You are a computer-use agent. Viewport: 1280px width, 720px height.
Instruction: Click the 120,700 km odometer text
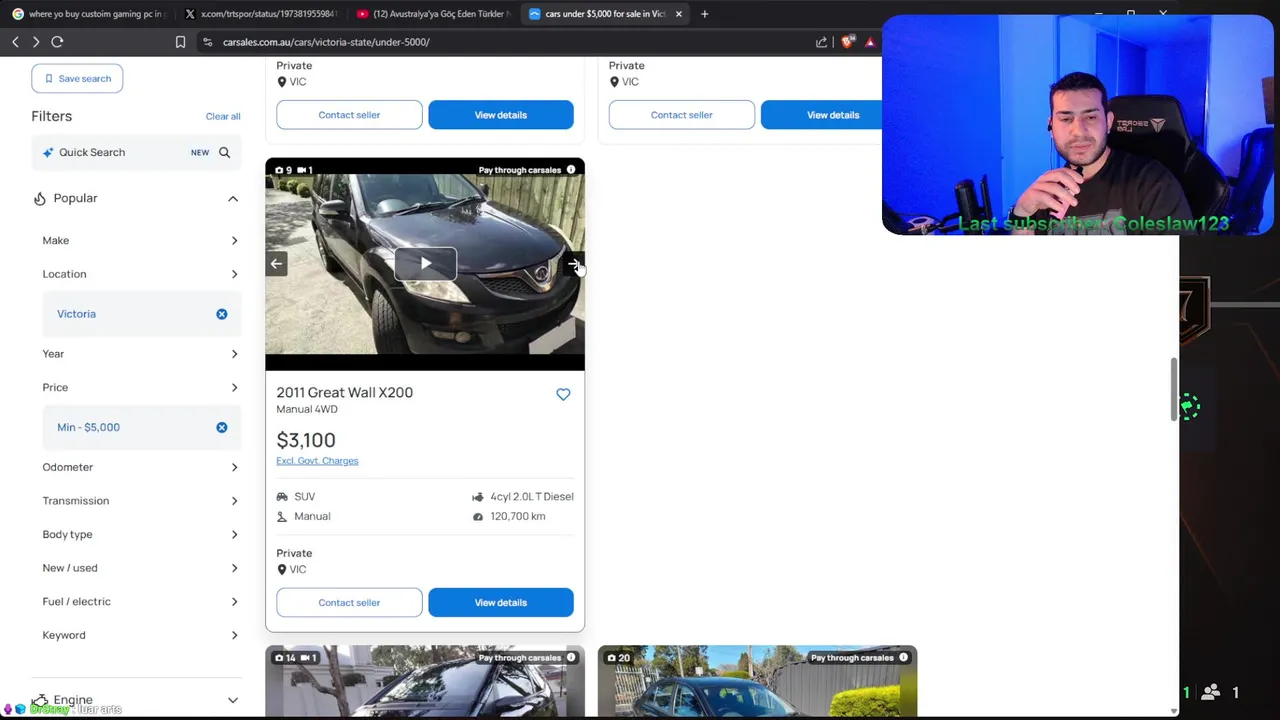[518, 517]
